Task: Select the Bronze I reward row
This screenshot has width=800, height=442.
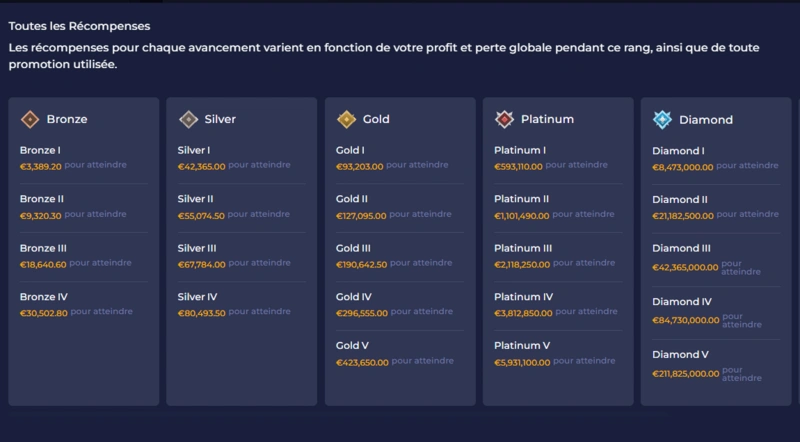Action: pyautogui.click(x=83, y=158)
